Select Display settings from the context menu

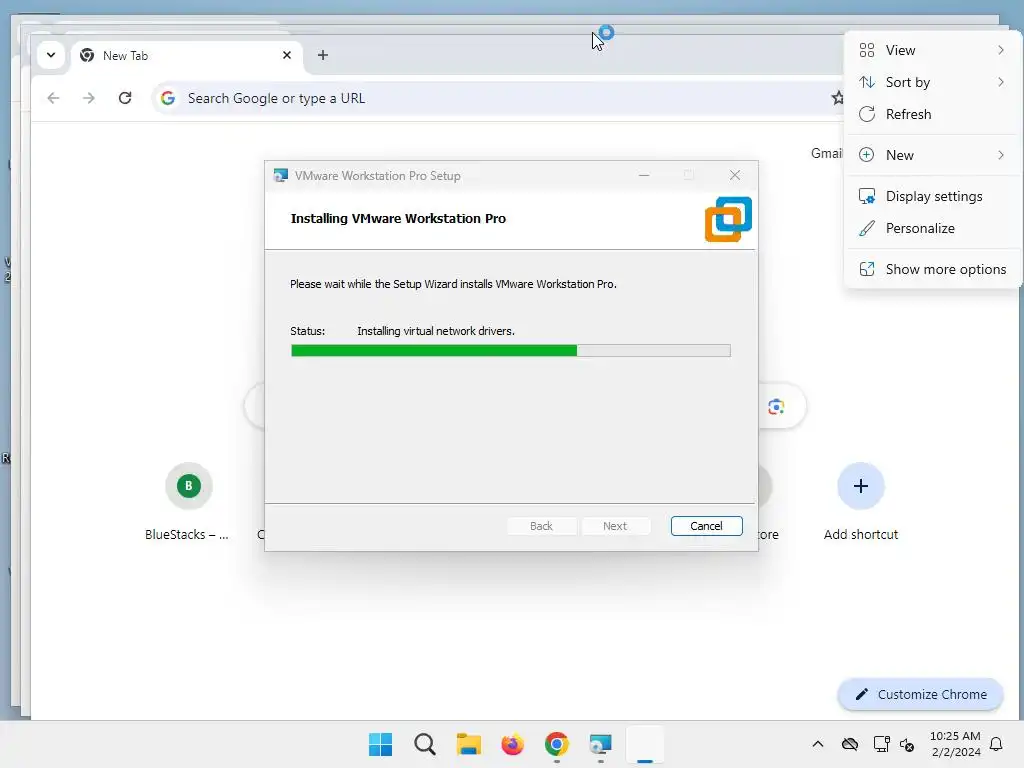932,197
